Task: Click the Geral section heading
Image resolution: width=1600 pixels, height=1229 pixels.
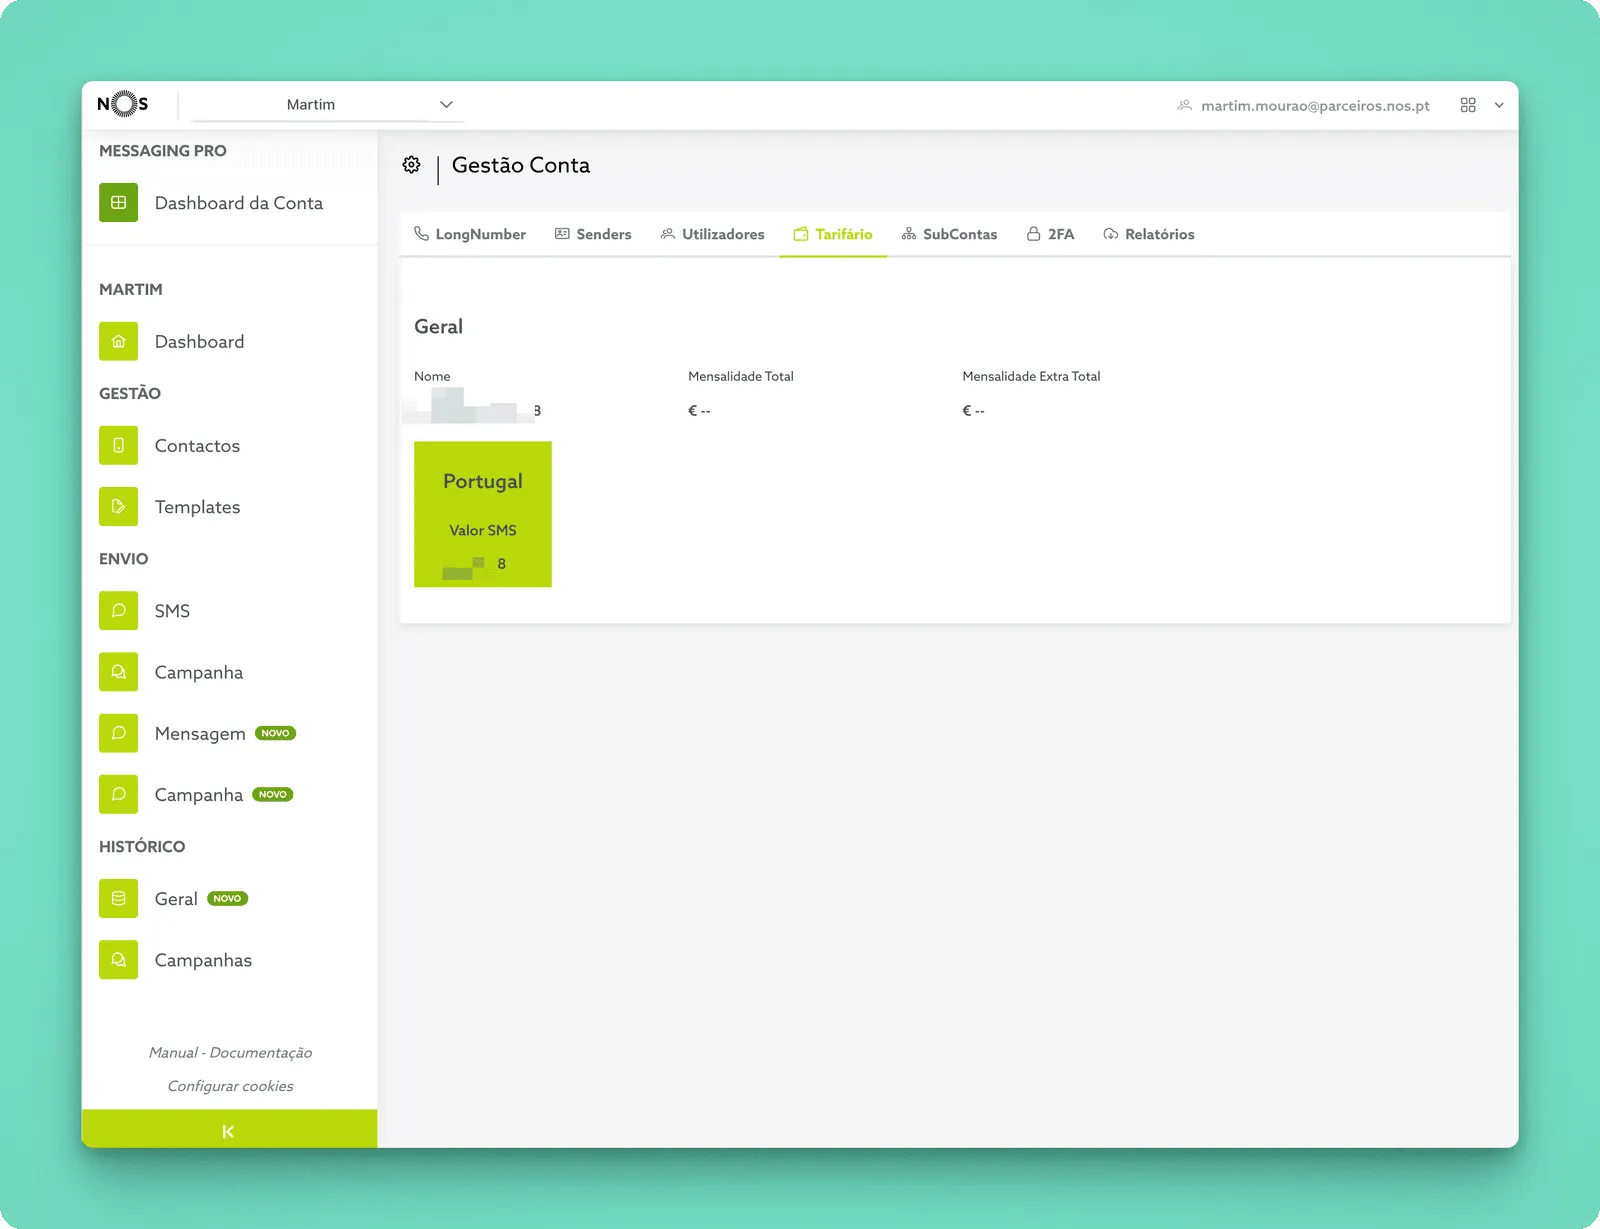Action: click(x=438, y=327)
